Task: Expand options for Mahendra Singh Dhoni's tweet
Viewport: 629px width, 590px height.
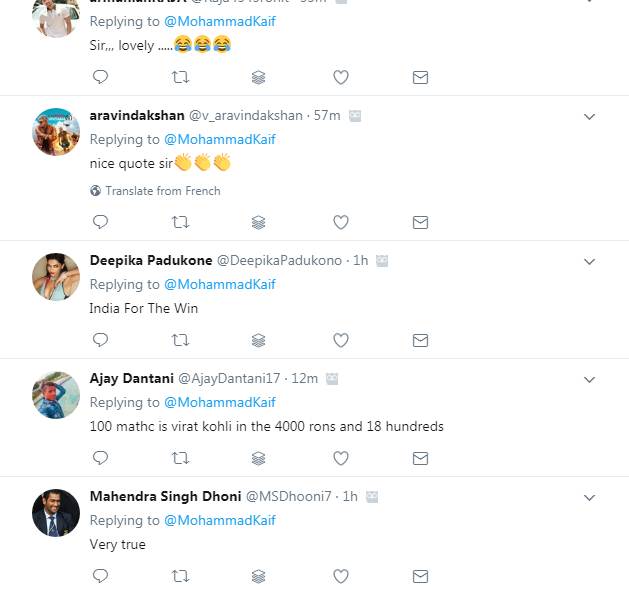Action: (589, 498)
